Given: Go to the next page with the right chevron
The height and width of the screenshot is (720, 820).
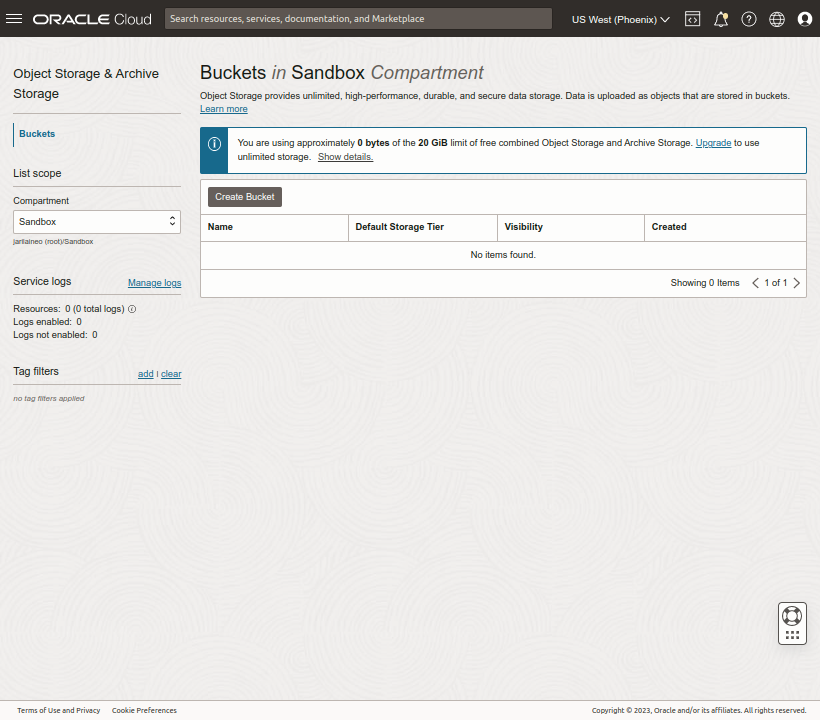Looking at the screenshot, I should pos(796,283).
